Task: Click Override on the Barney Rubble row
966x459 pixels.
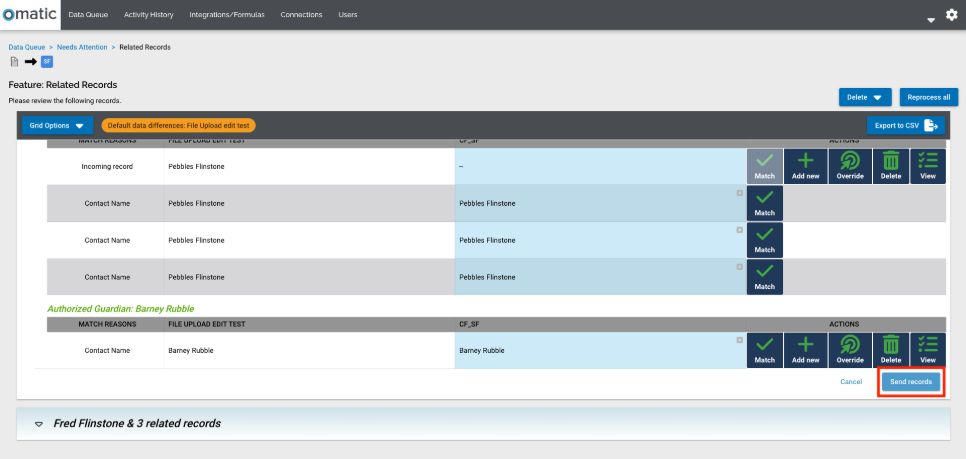Action: click(x=849, y=350)
